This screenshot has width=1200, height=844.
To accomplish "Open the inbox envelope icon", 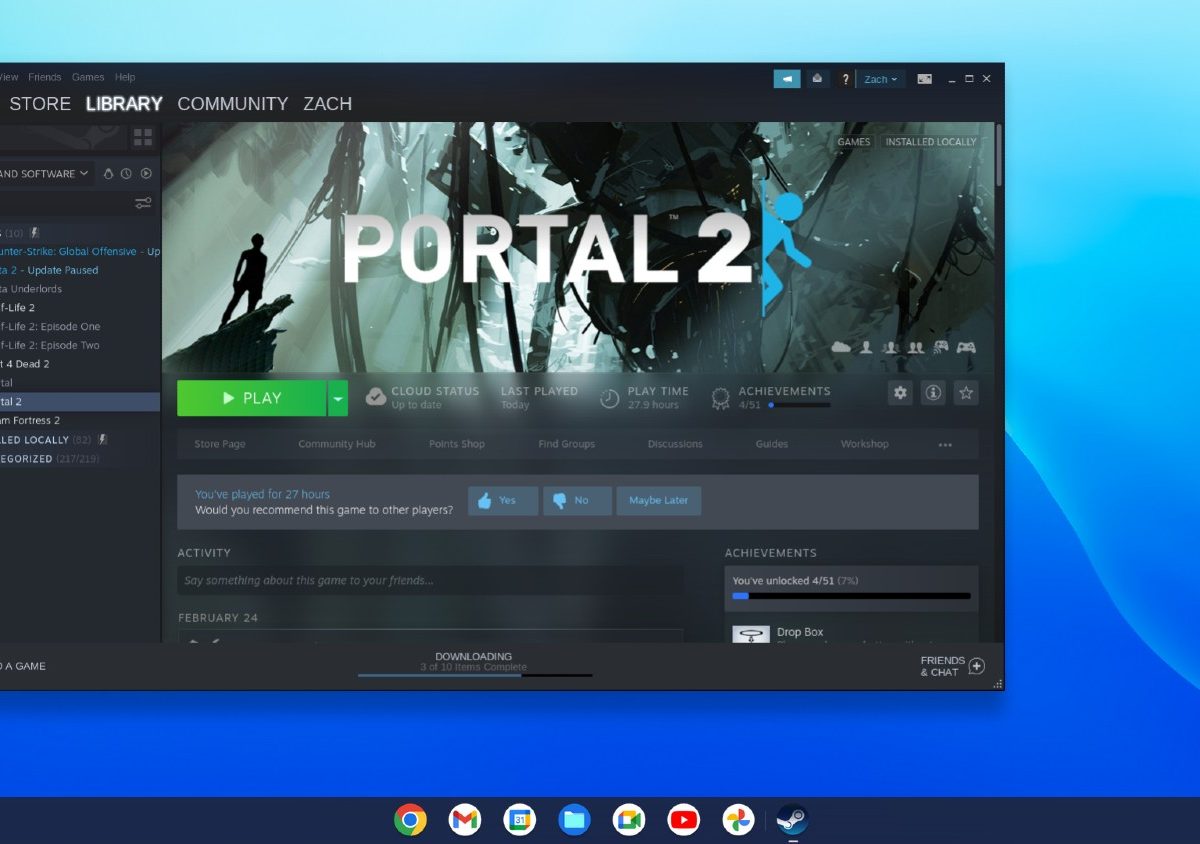I will tap(818, 79).
